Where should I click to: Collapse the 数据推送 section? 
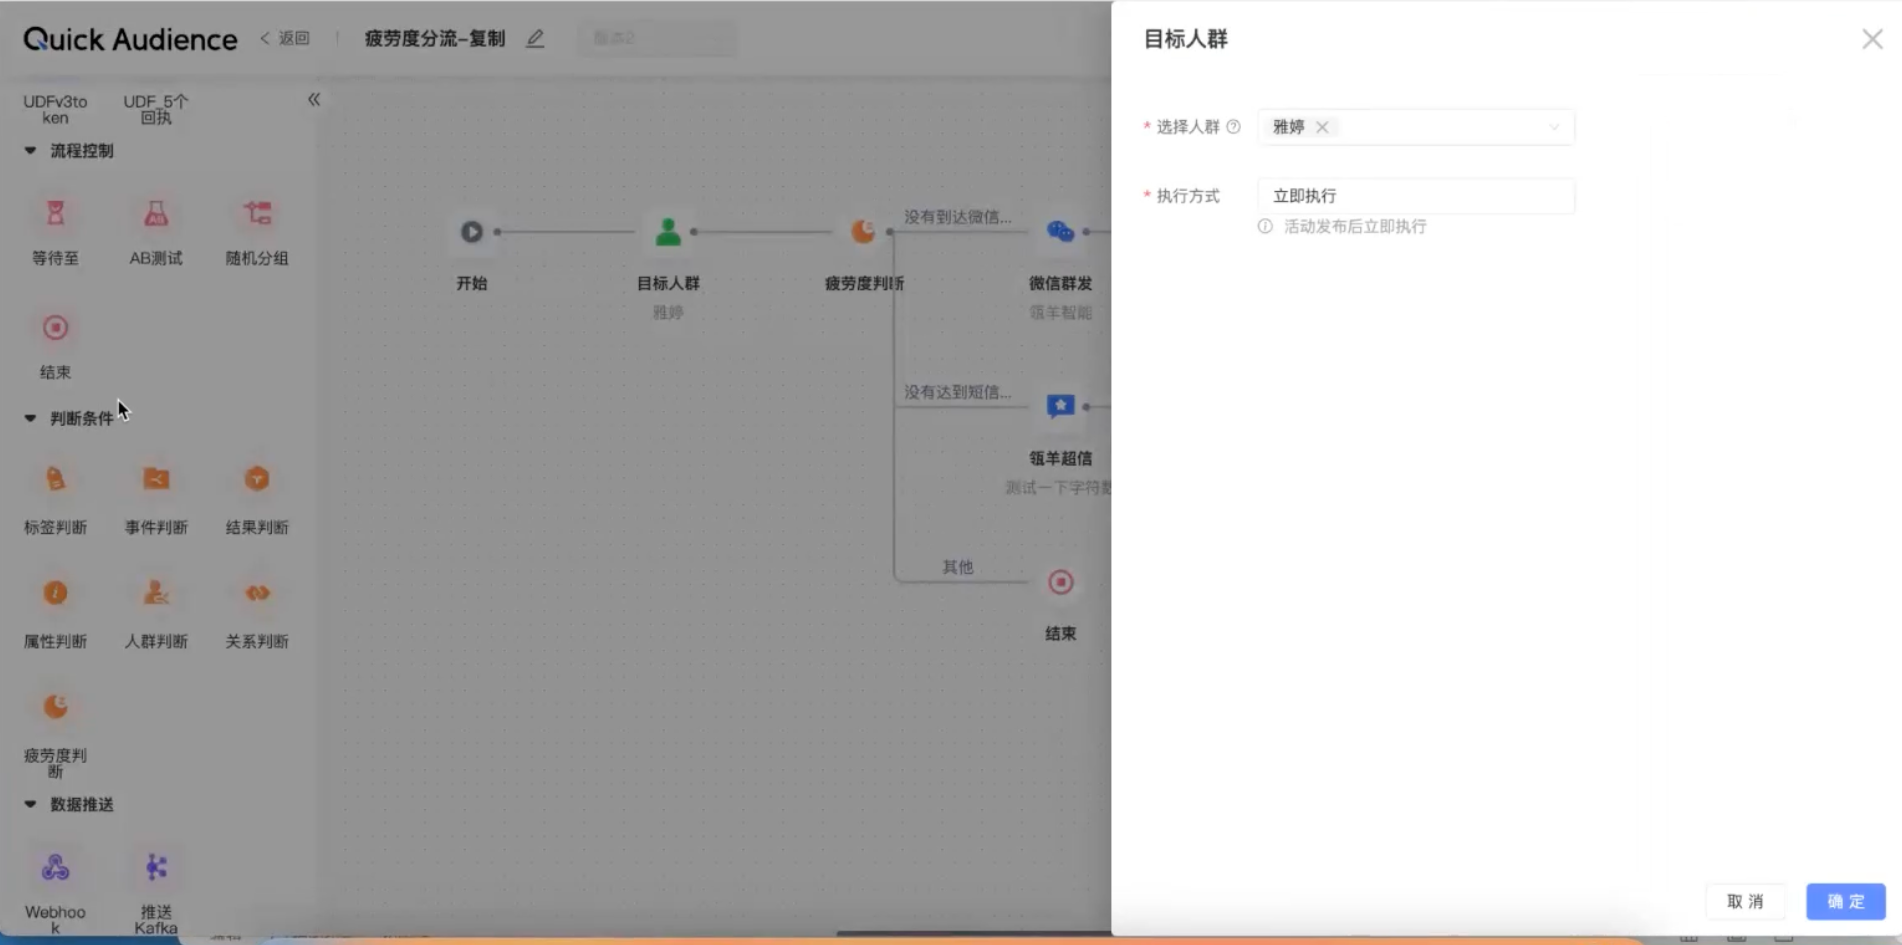click(30, 804)
